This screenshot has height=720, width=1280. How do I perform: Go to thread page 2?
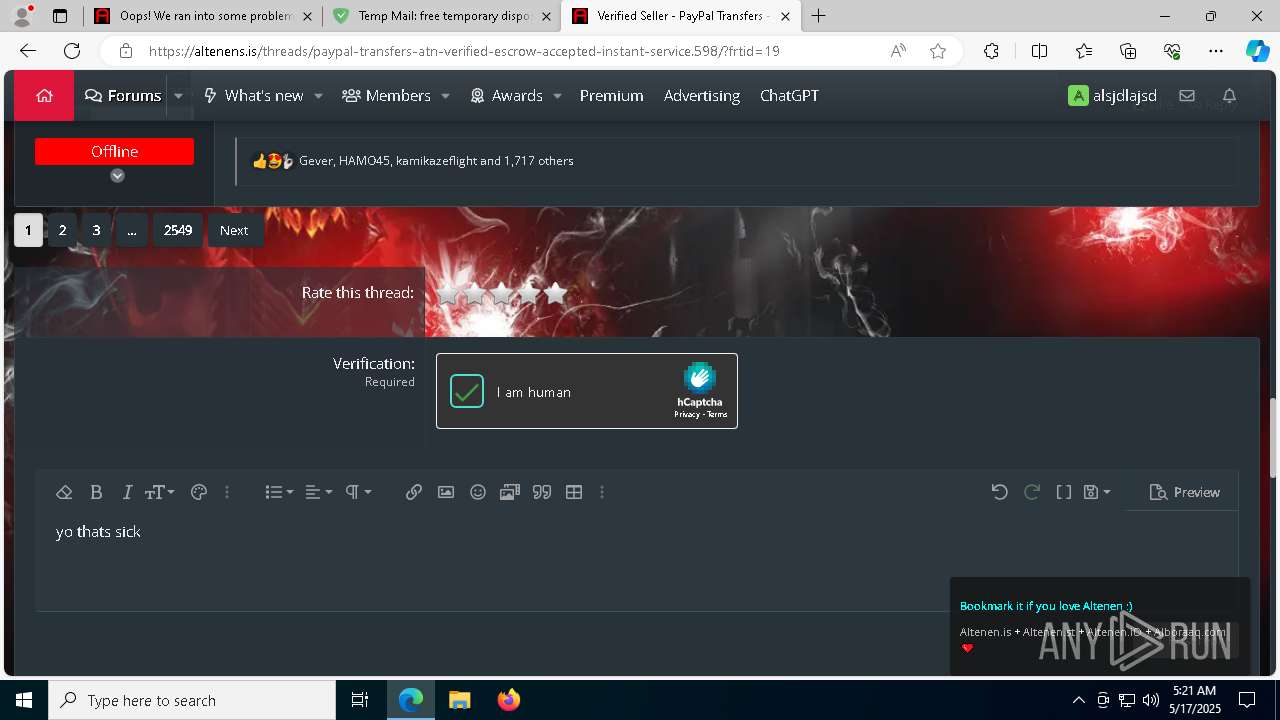point(62,230)
